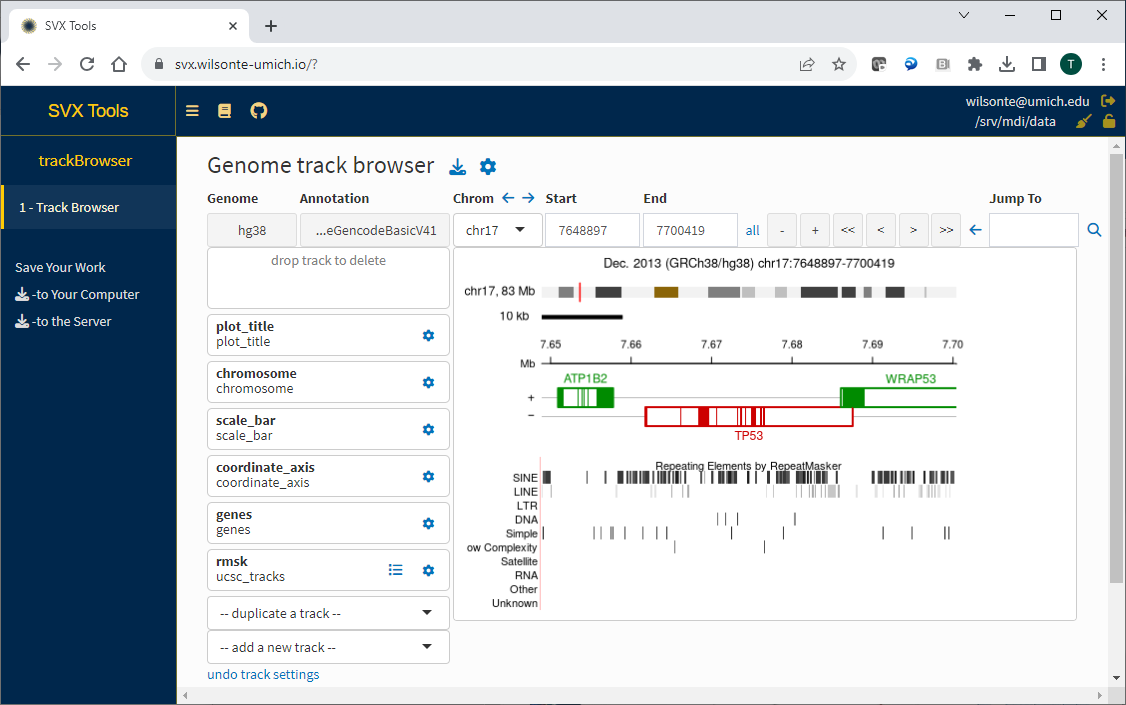Click the End coordinate field
Image resolution: width=1126 pixels, height=705 pixels.
pyautogui.click(x=690, y=230)
